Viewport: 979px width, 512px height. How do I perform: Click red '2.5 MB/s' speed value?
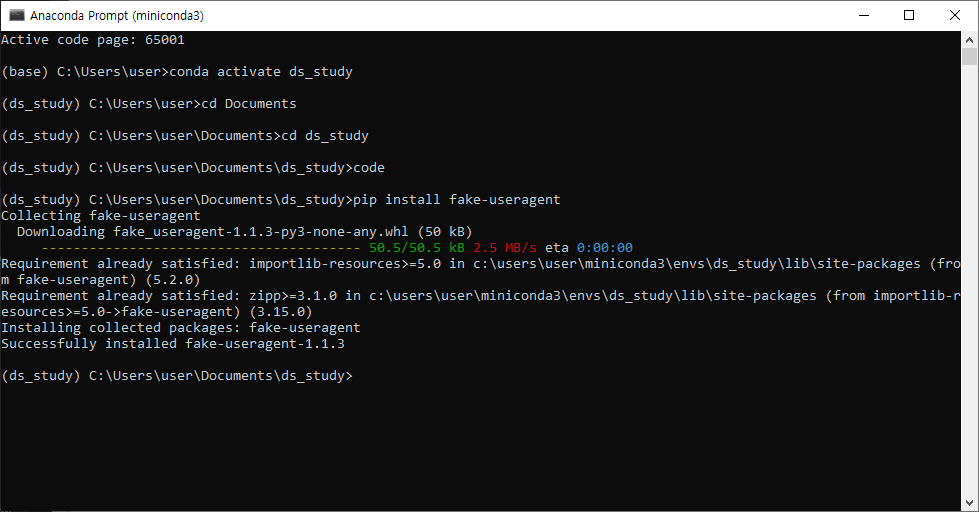pos(504,248)
